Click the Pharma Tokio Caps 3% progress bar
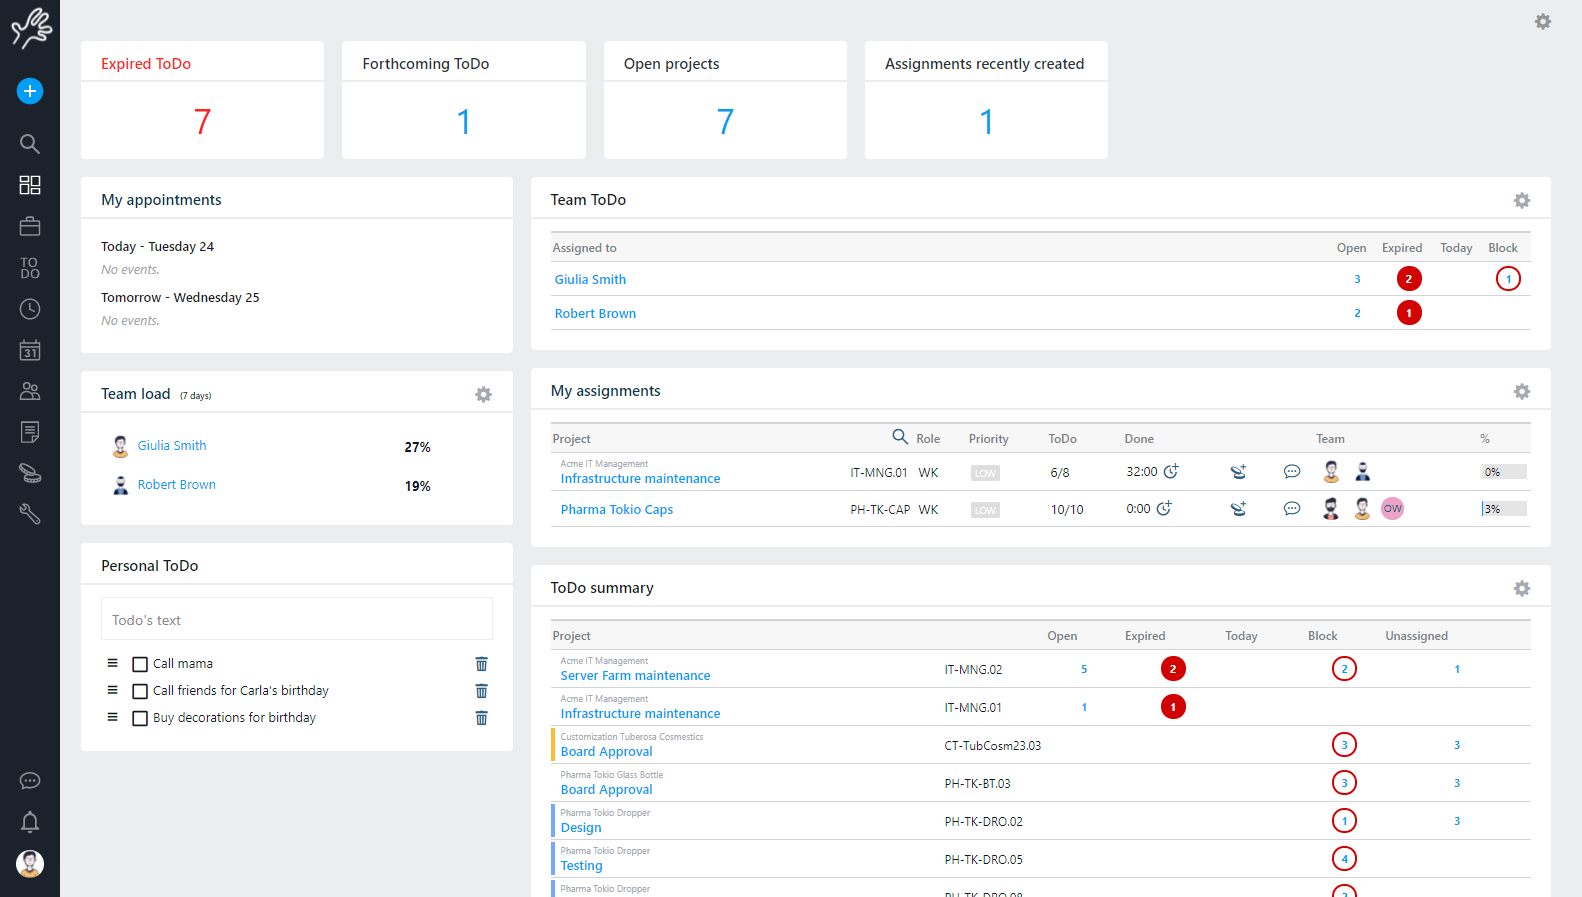Screen dimensions: 1582x897 [1503, 509]
